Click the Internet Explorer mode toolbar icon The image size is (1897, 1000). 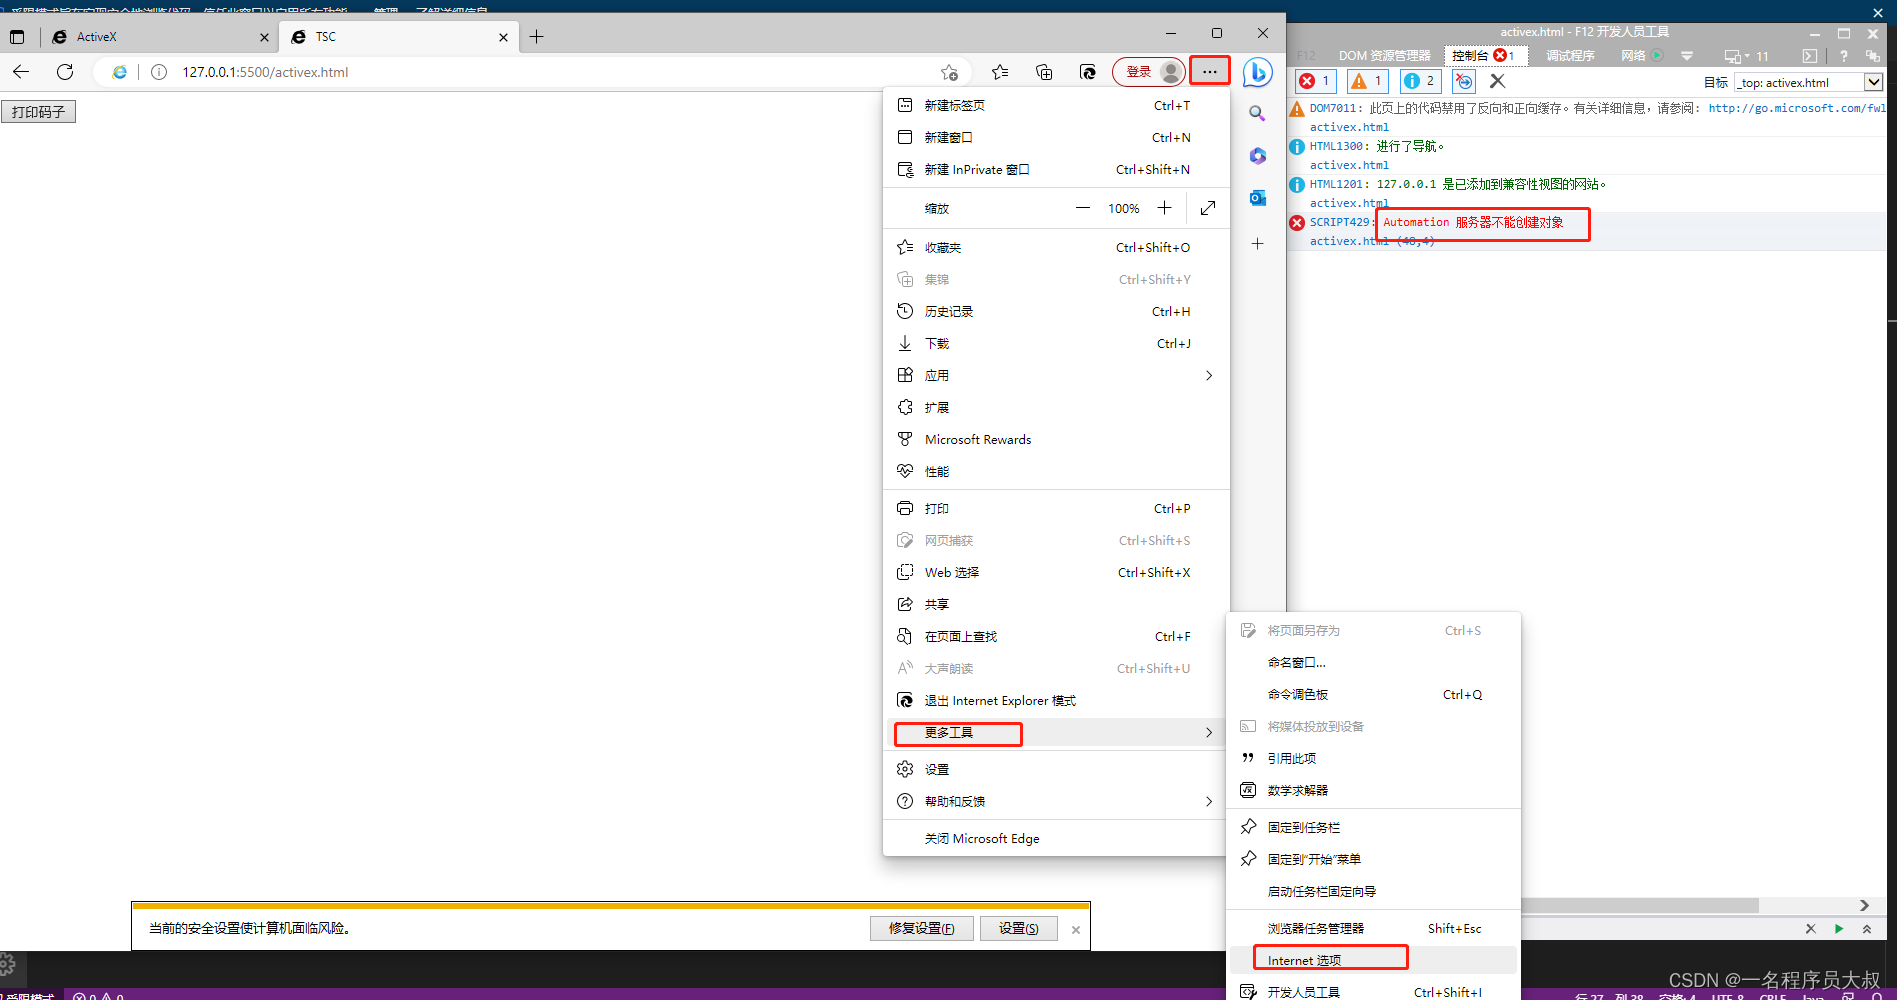click(x=1088, y=72)
